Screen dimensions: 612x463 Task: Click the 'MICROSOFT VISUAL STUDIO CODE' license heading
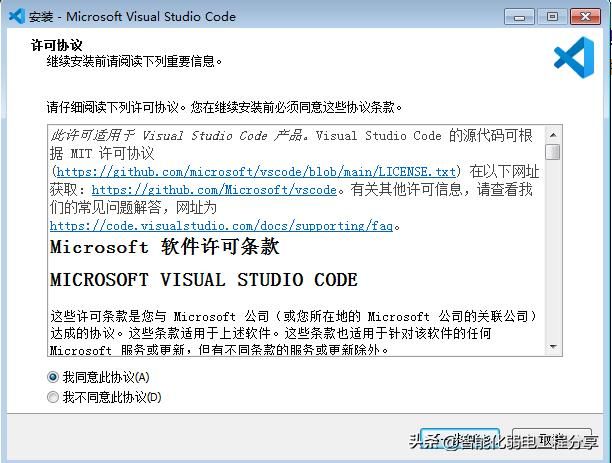pos(203,279)
